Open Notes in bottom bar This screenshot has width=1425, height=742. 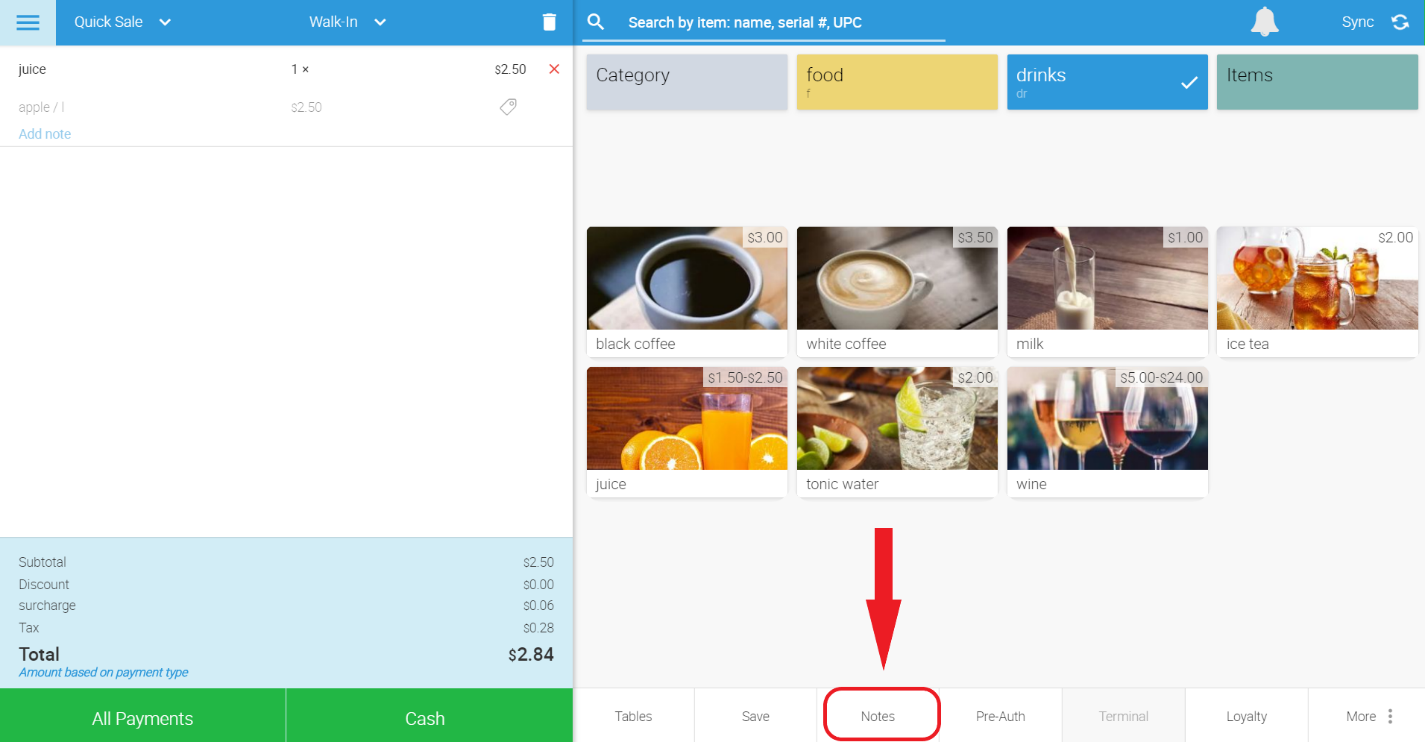click(878, 716)
